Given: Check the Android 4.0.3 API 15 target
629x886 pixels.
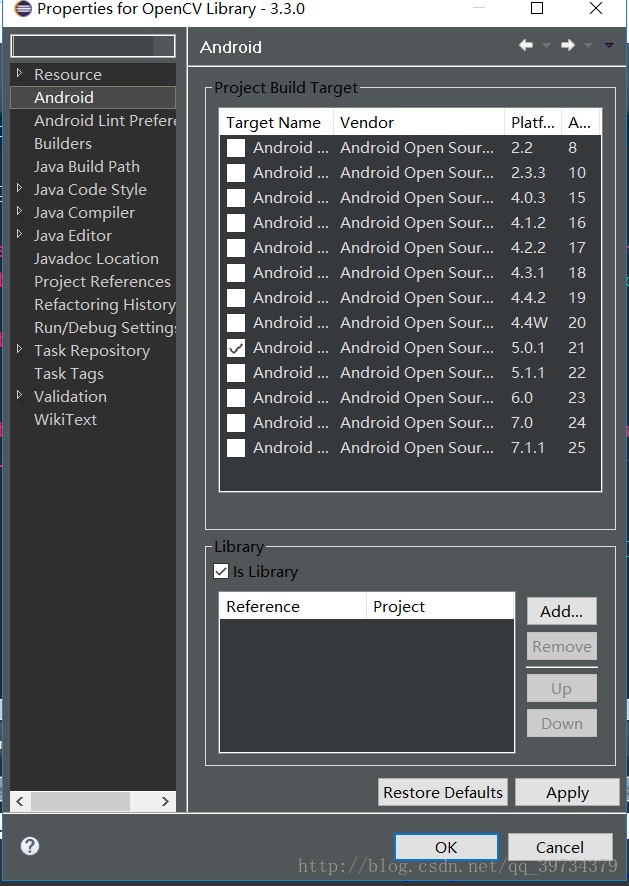Looking at the screenshot, I should coord(236,198).
